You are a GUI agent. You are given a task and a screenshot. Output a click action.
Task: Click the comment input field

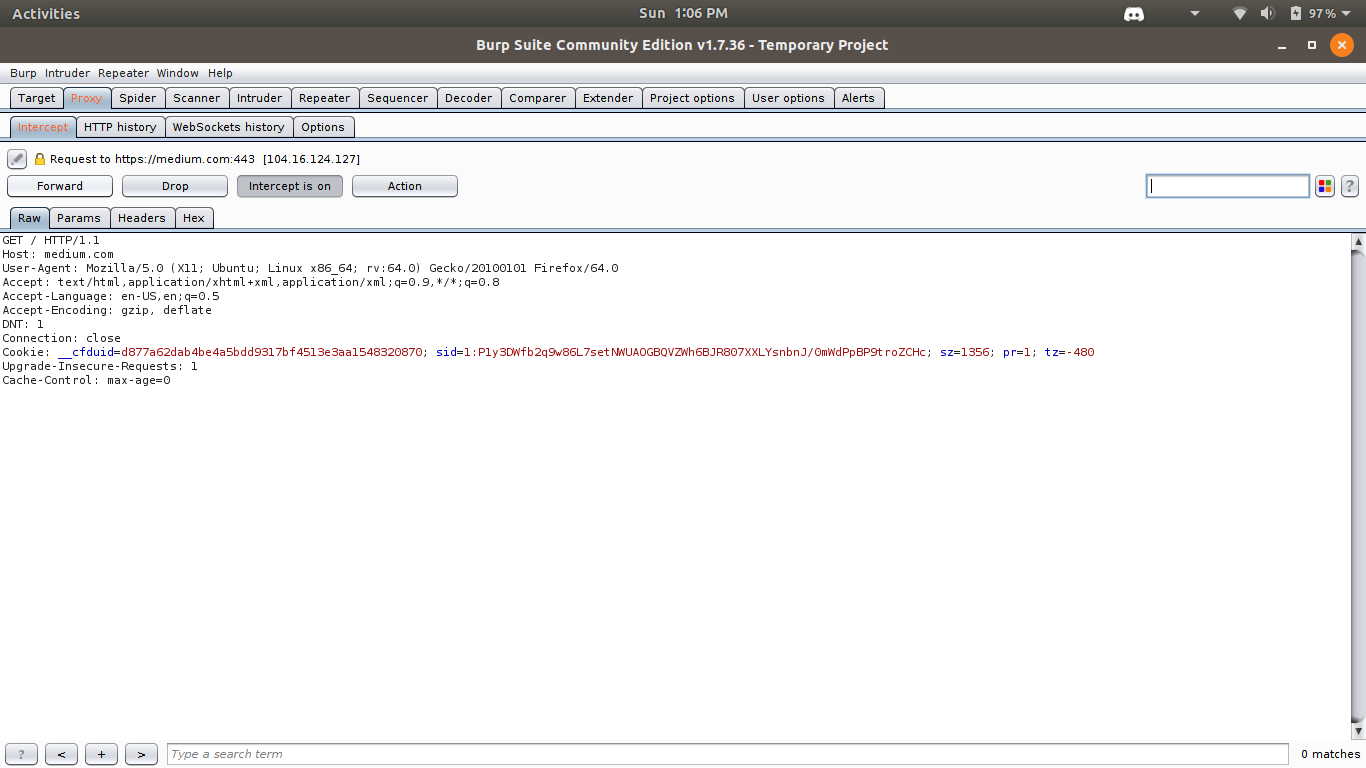point(1228,186)
